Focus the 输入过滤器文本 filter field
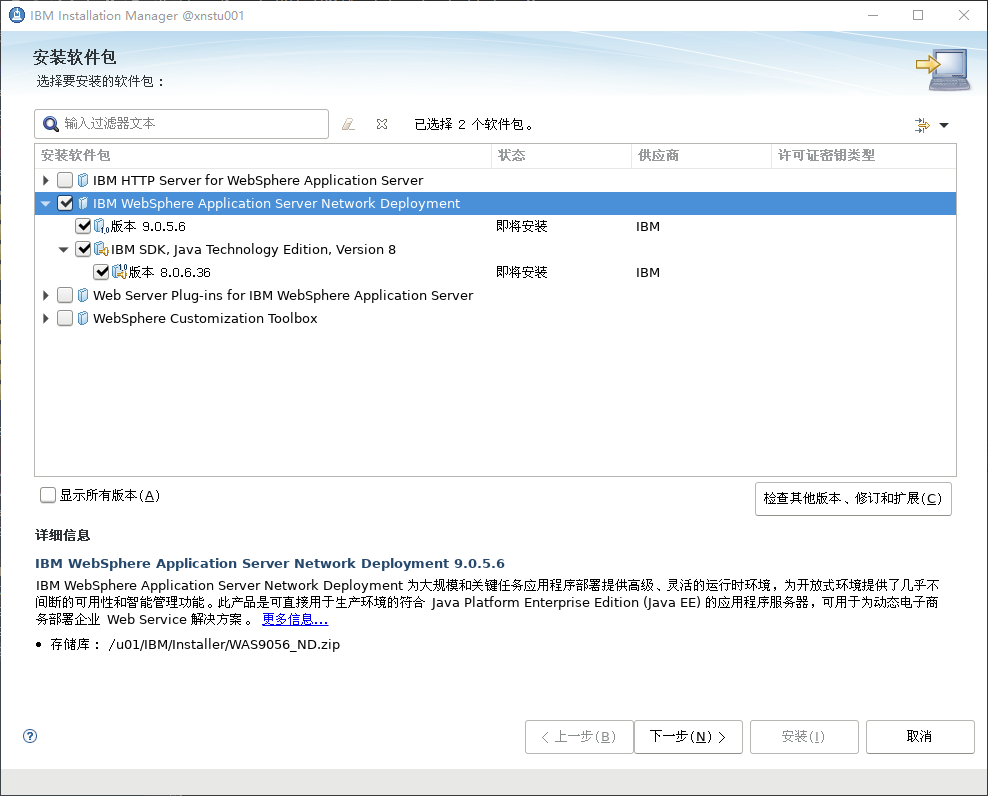Viewport: 988px width, 796px height. click(181, 124)
